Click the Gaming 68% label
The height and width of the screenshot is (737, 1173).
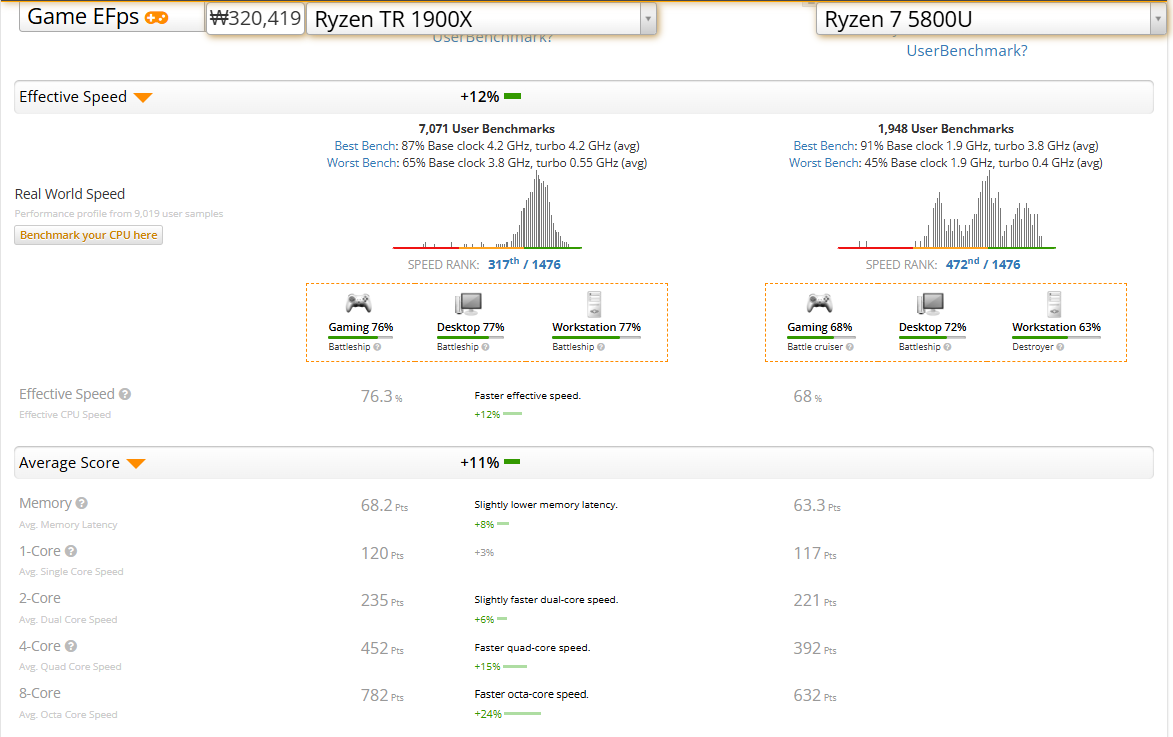pos(819,327)
